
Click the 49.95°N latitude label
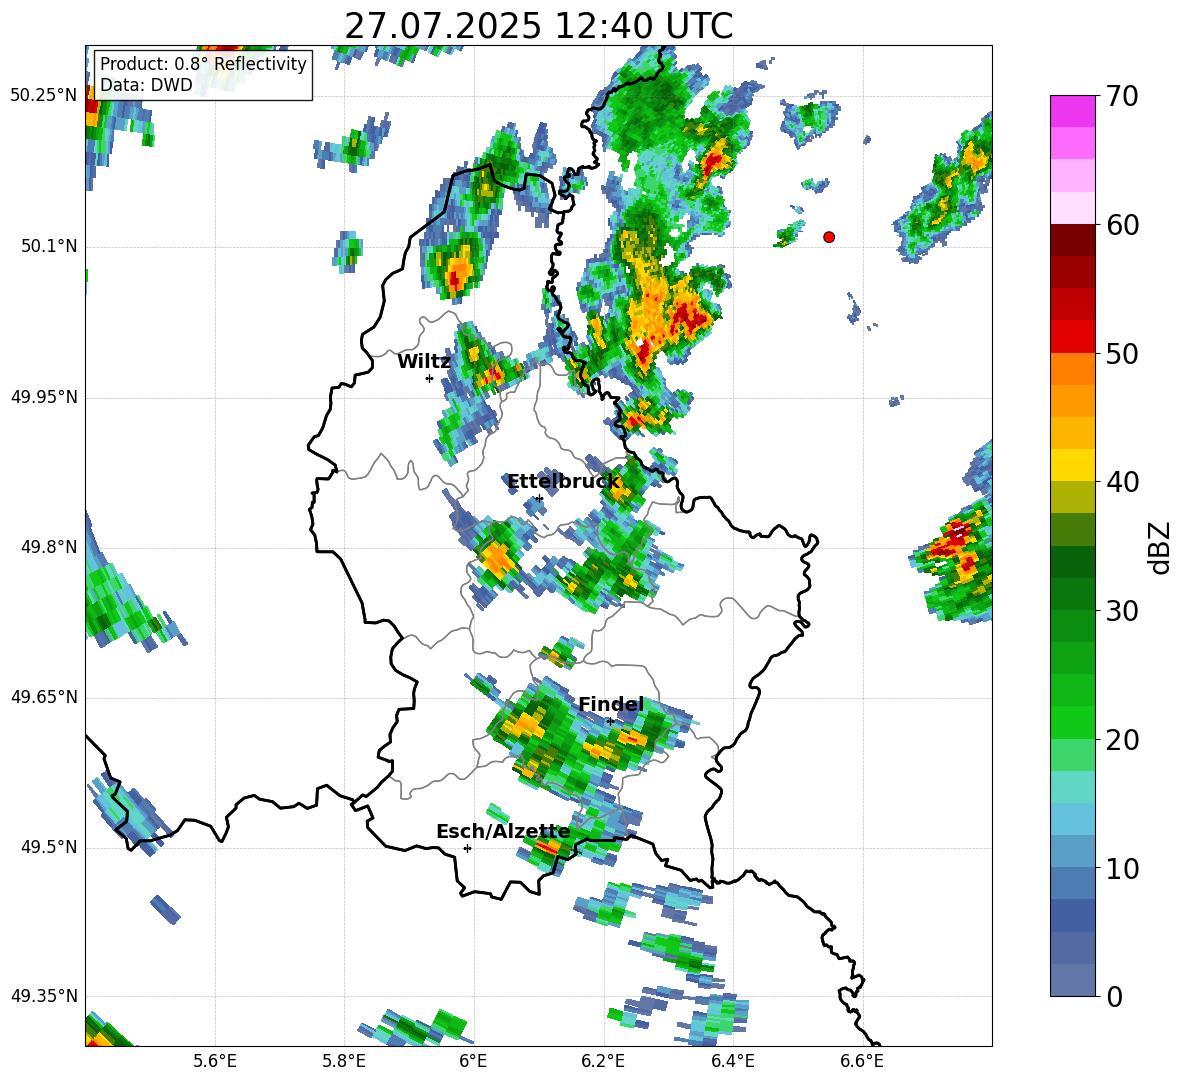(x=44, y=397)
